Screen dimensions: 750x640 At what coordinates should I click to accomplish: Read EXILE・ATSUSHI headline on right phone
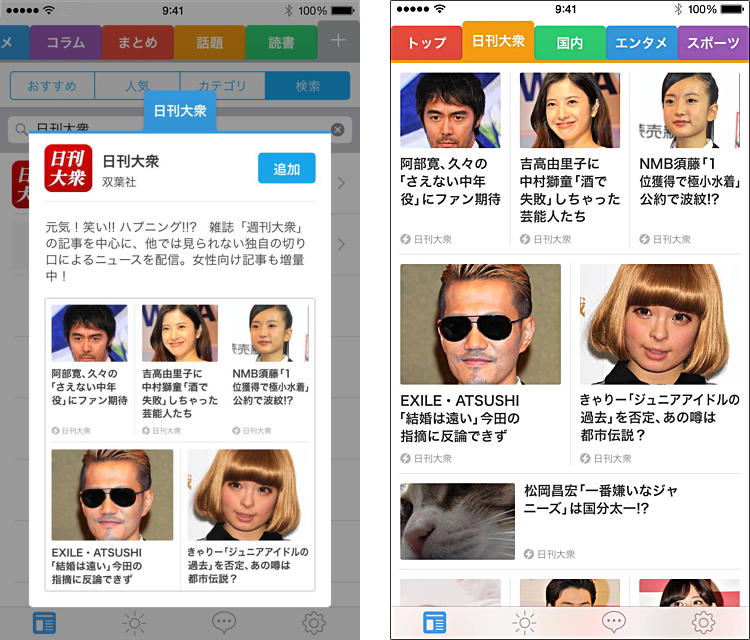click(460, 418)
